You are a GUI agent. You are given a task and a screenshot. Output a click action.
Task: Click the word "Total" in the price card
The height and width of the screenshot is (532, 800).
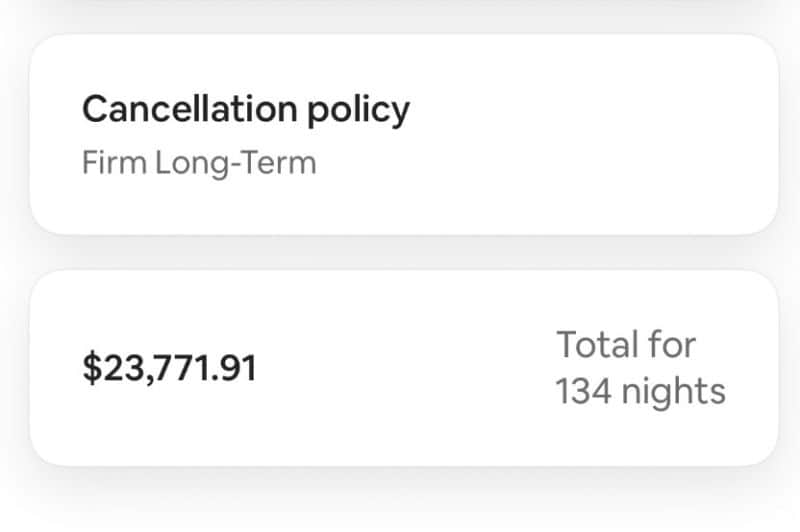(x=596, y=345)
